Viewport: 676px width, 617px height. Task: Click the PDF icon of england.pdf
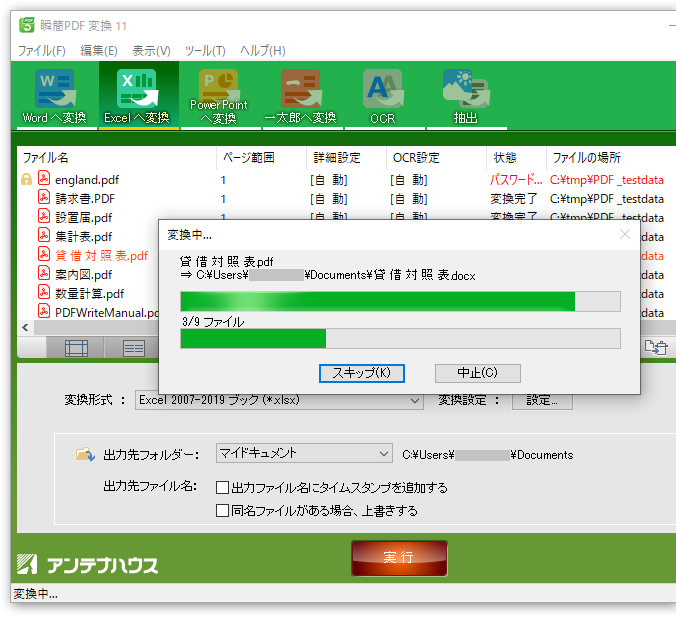click(x=44, y=178)
